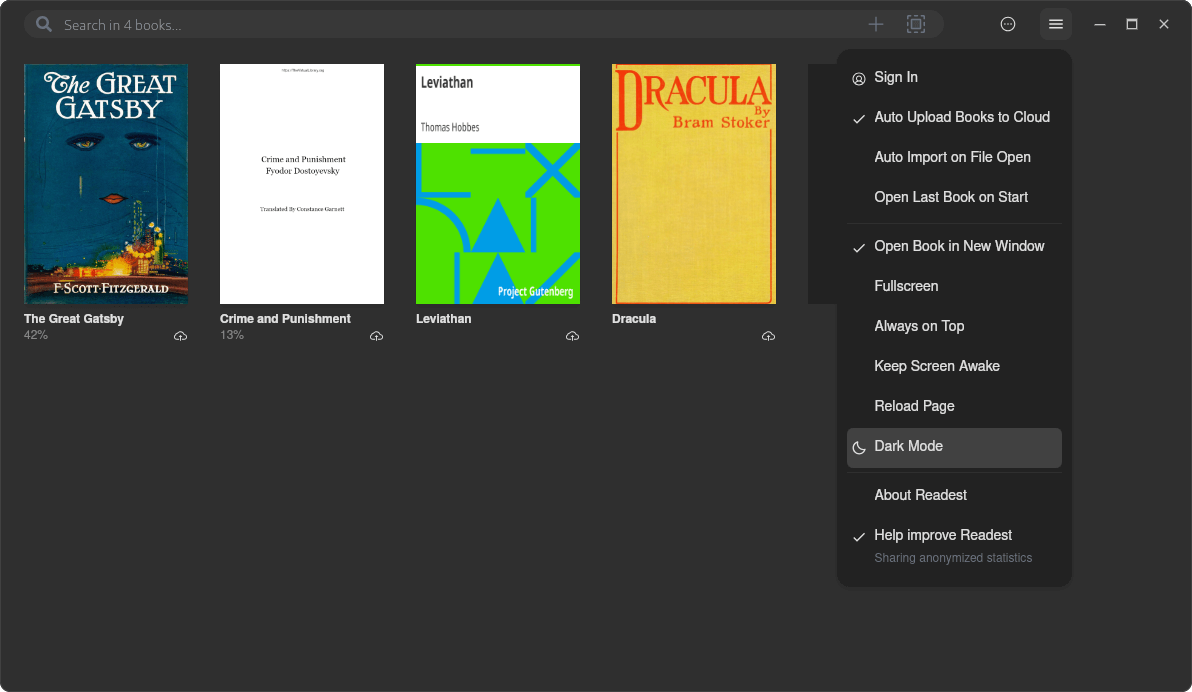
Task: Click the cloud upload icon under Leviathan
Action: [572, 336]
